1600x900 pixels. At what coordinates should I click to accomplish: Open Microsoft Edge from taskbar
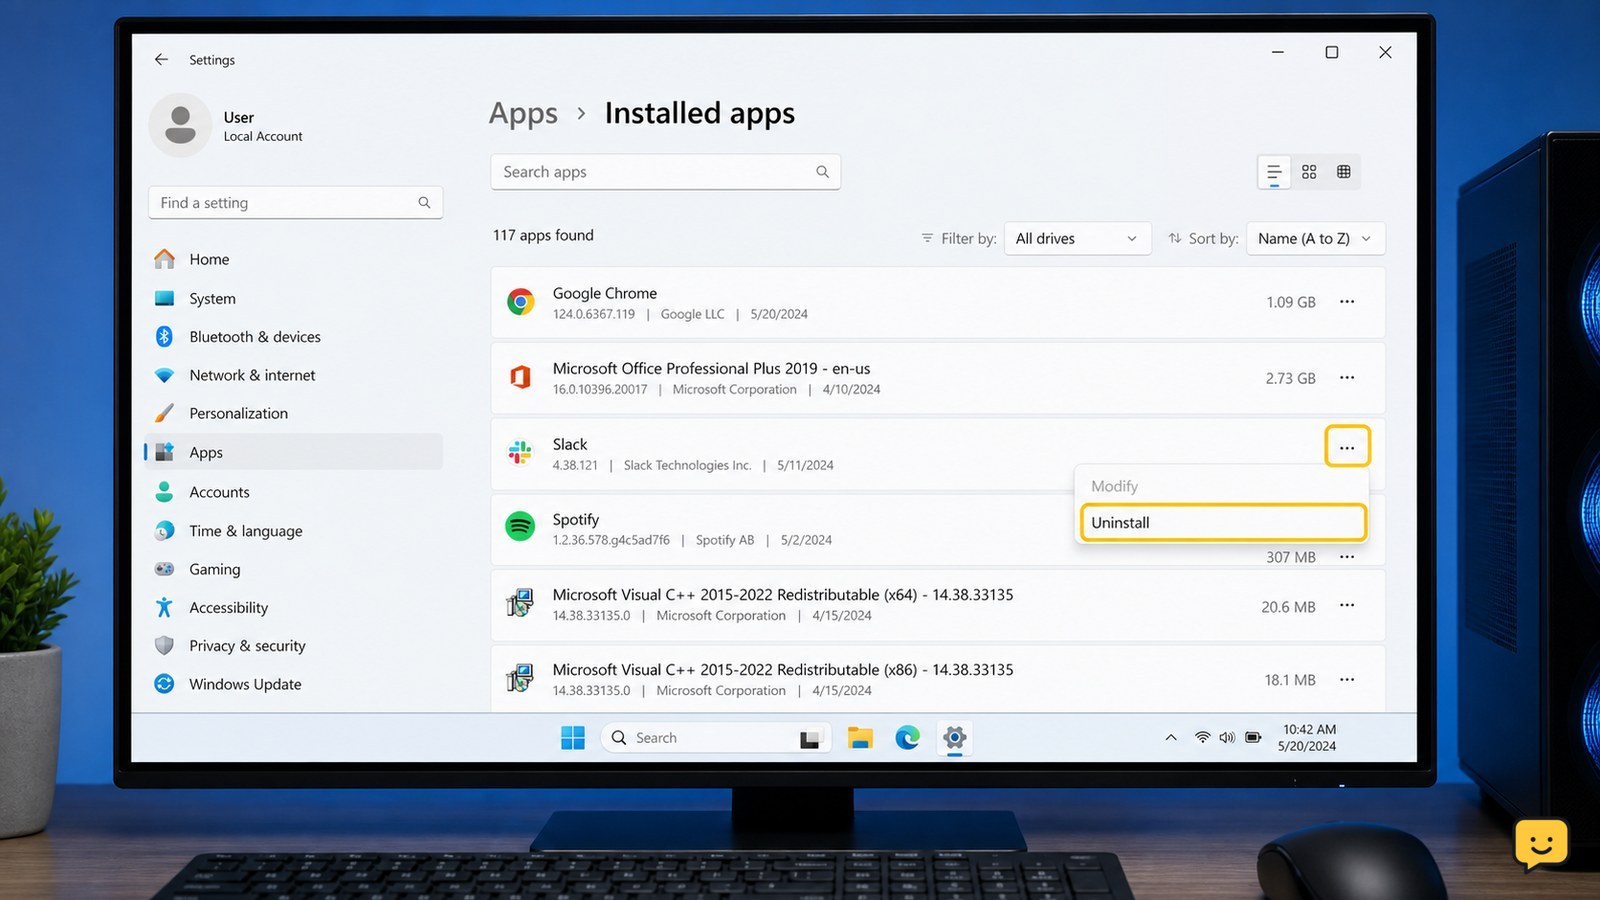pos(907,738)
